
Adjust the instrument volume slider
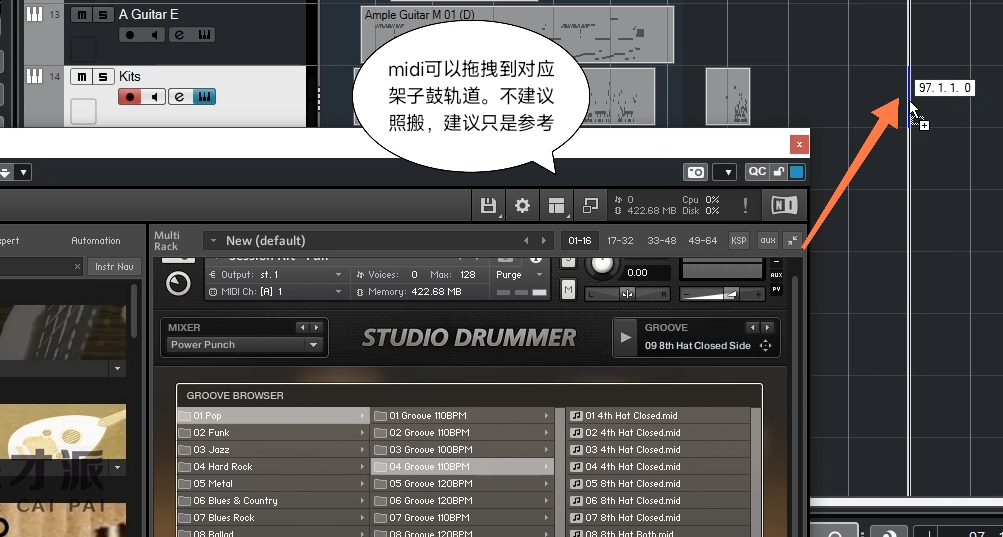tap(722, 294)
